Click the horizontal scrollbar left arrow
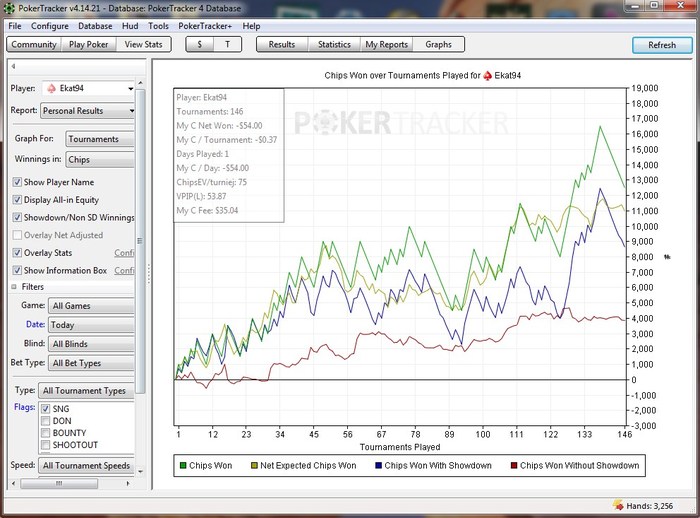 click(13, 483)
